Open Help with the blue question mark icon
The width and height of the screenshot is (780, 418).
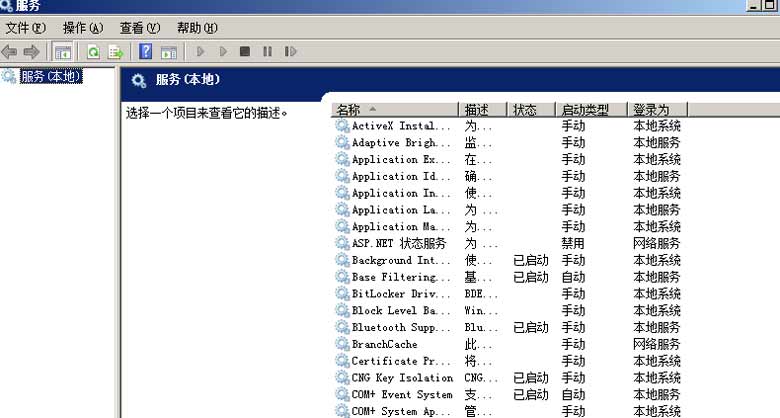[x=145, y=51]
